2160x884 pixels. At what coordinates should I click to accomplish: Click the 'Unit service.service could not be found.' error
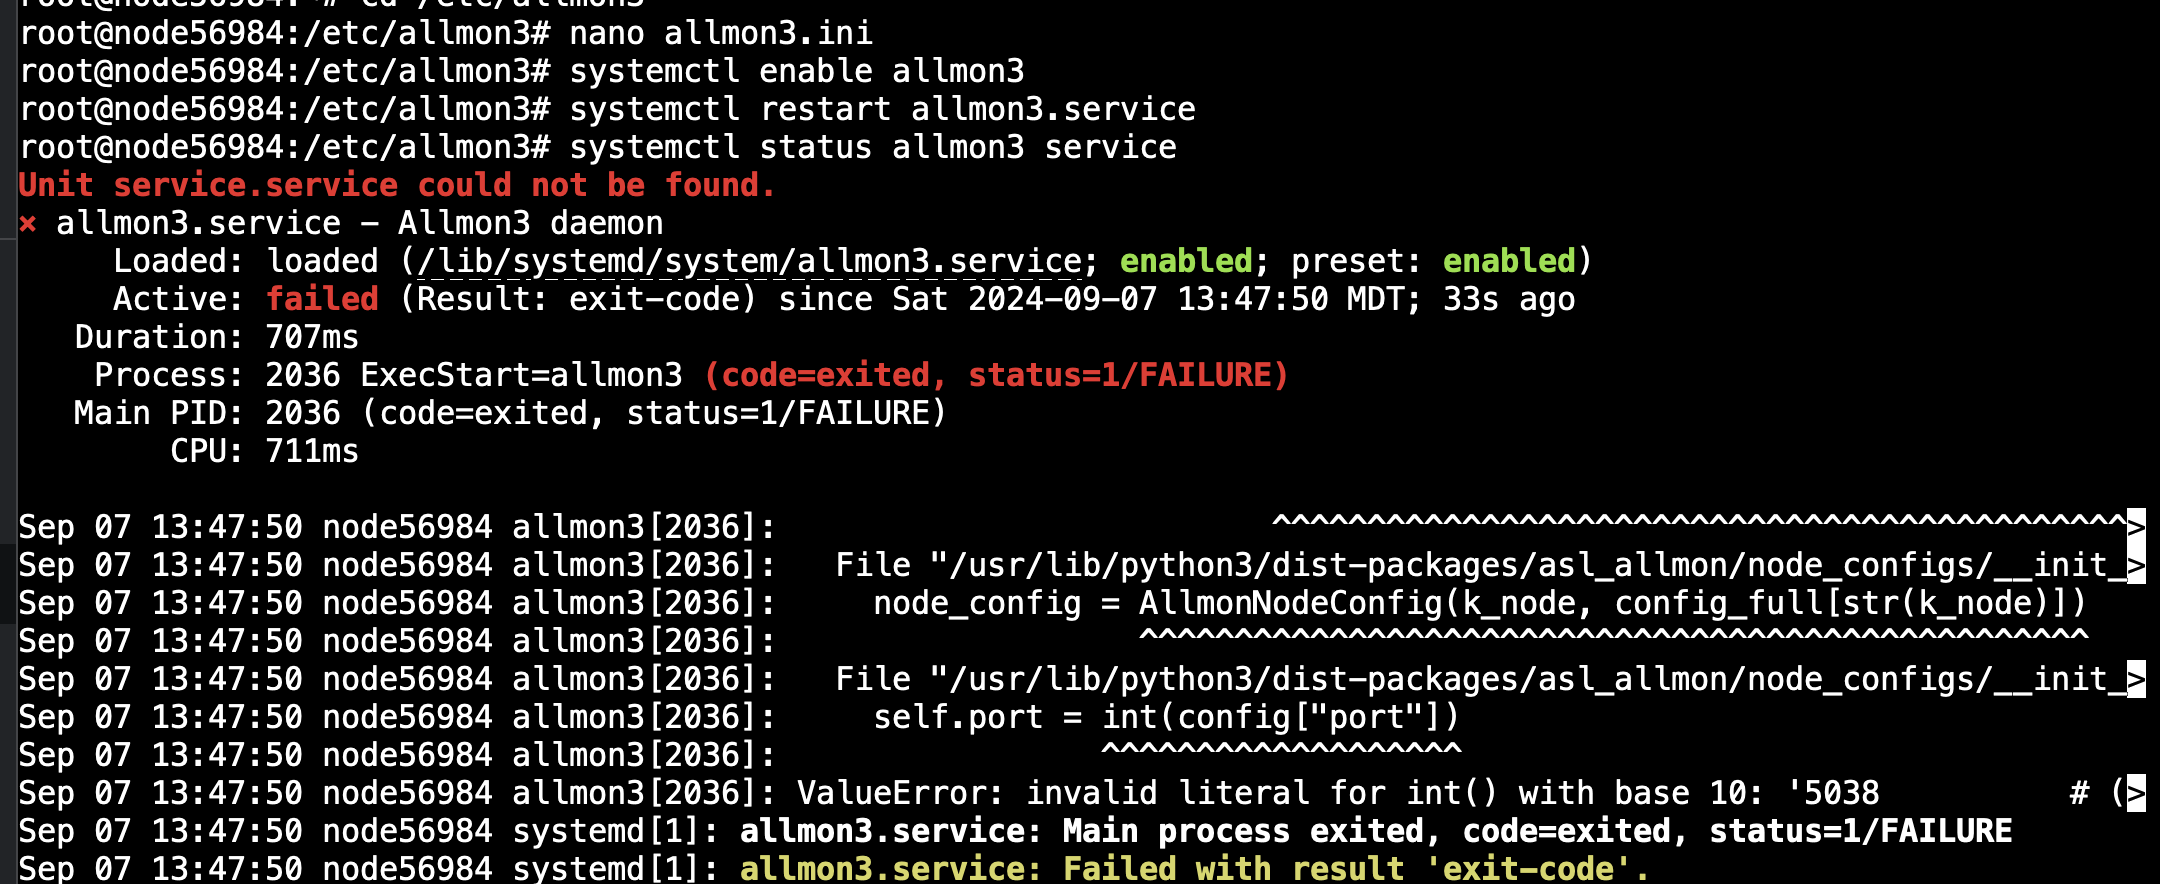point(397,185)
